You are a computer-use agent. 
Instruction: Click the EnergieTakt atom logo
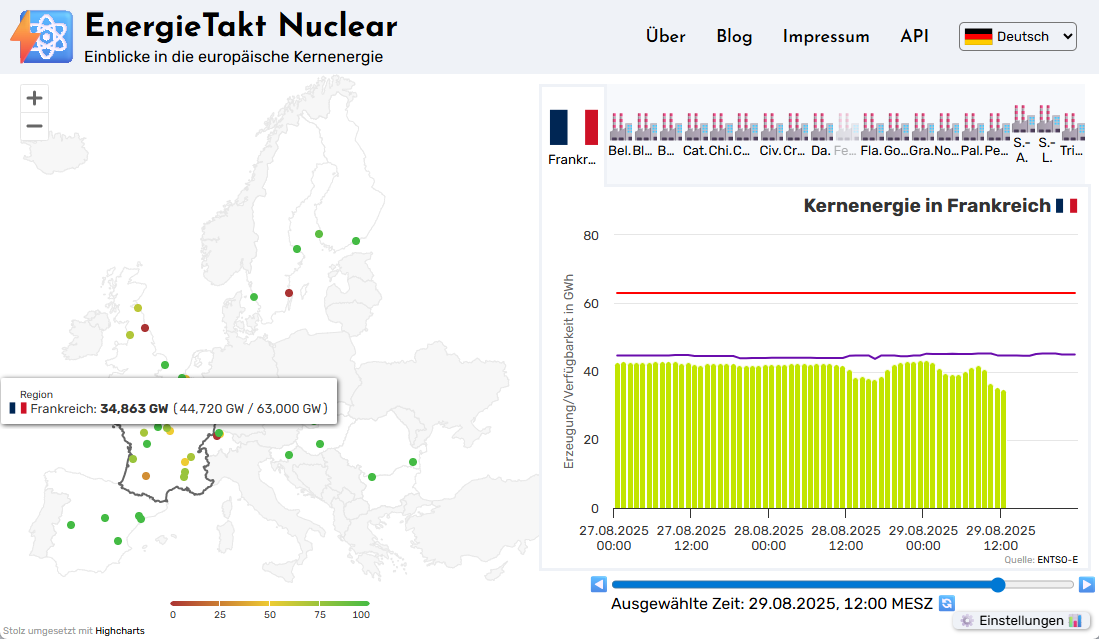(x=42, y=37)
